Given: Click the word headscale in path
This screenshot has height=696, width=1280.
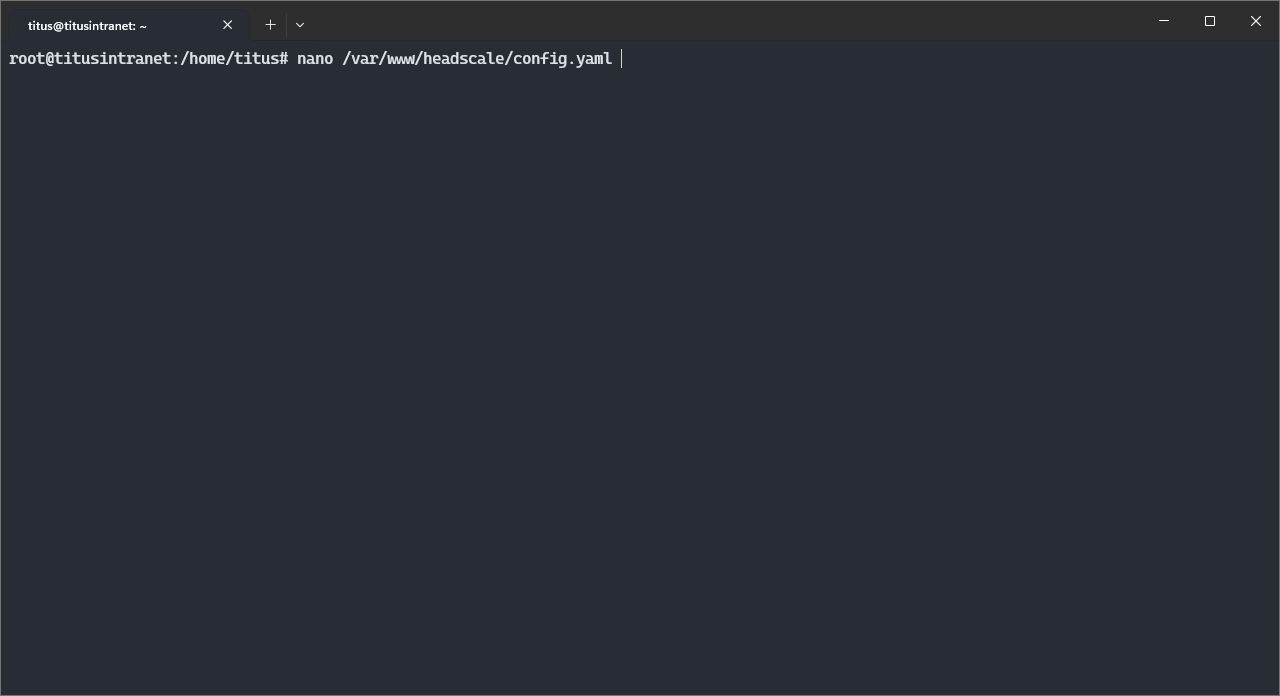Looking at the screenshot, I should point(464,59).
